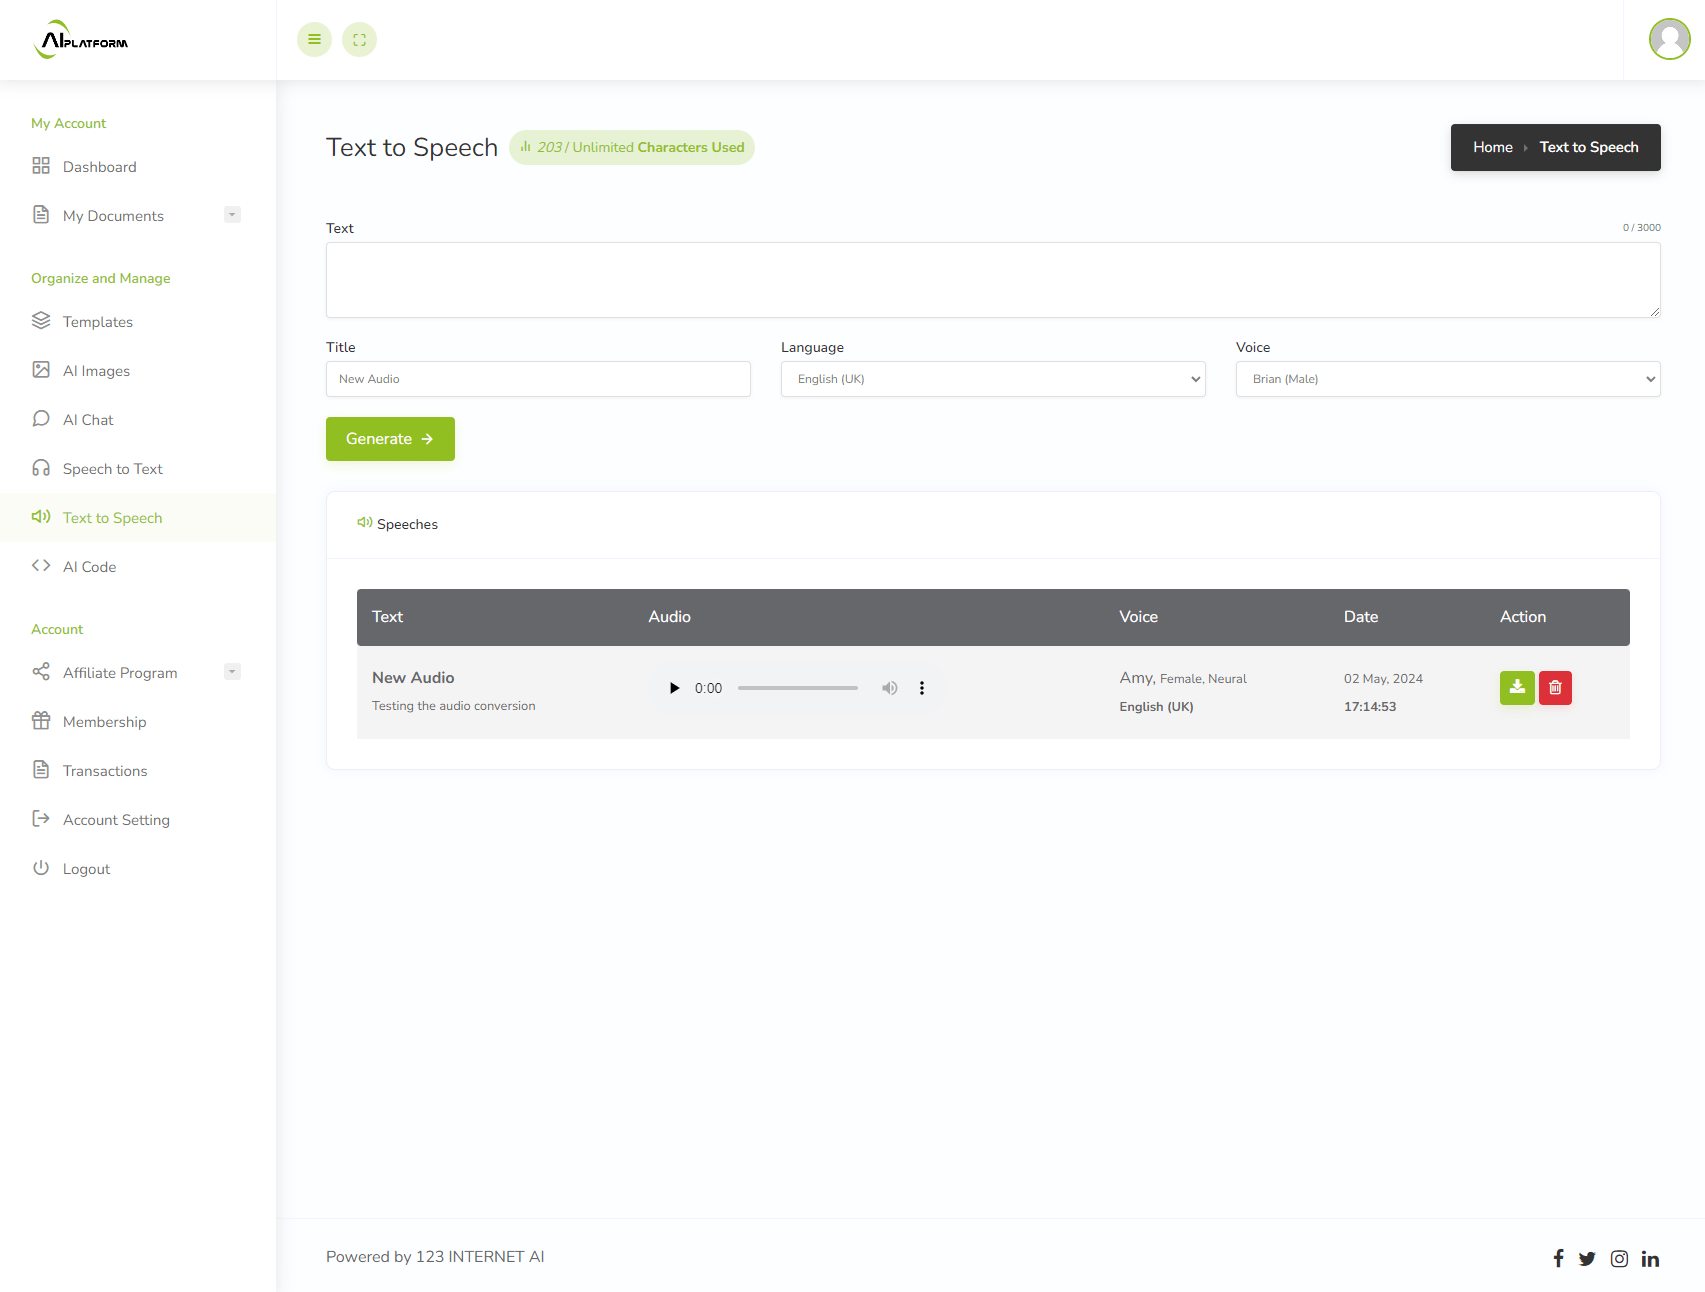Image resolution: width=1705 pixels, height=1292 pixels.
Task: Open Speech to Text page
Action: coord(112,469)
